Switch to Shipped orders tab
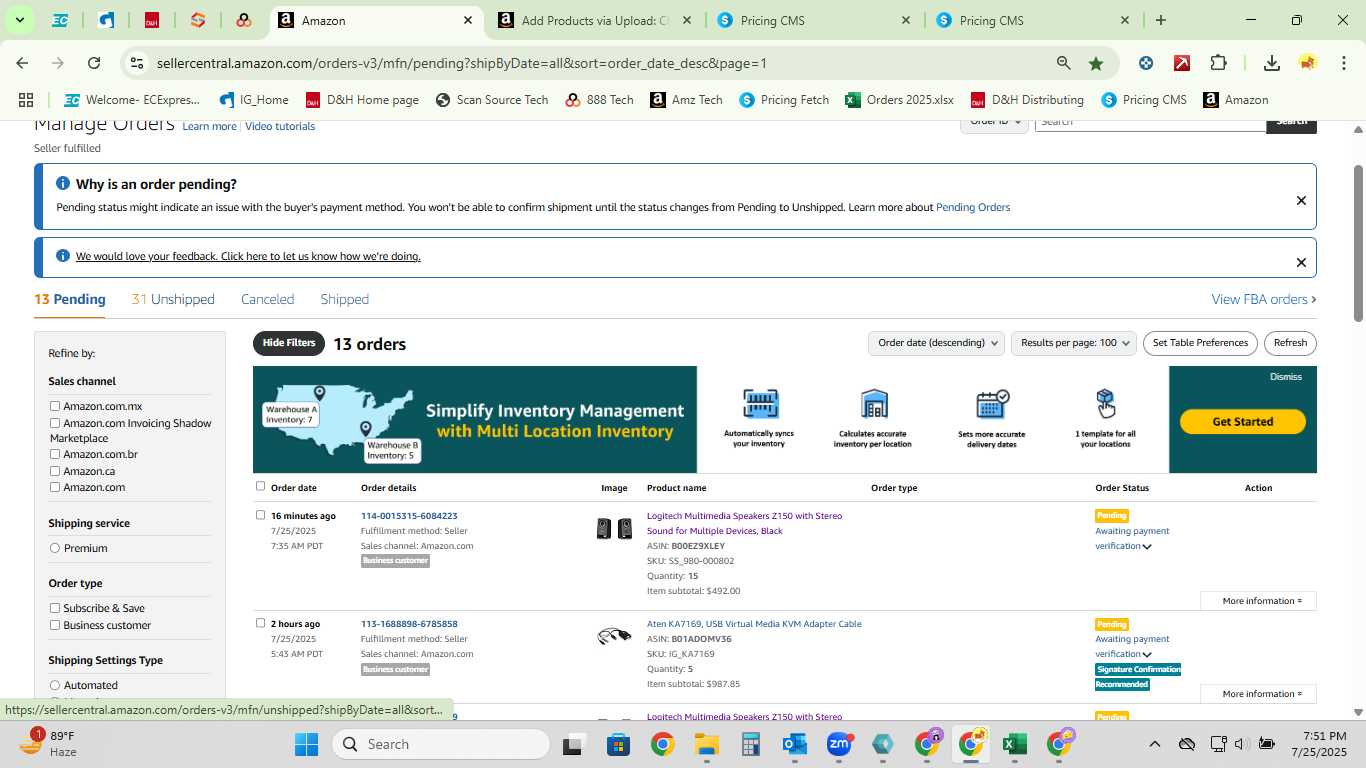The image size is (1366, 768). (x=344, y=299)
